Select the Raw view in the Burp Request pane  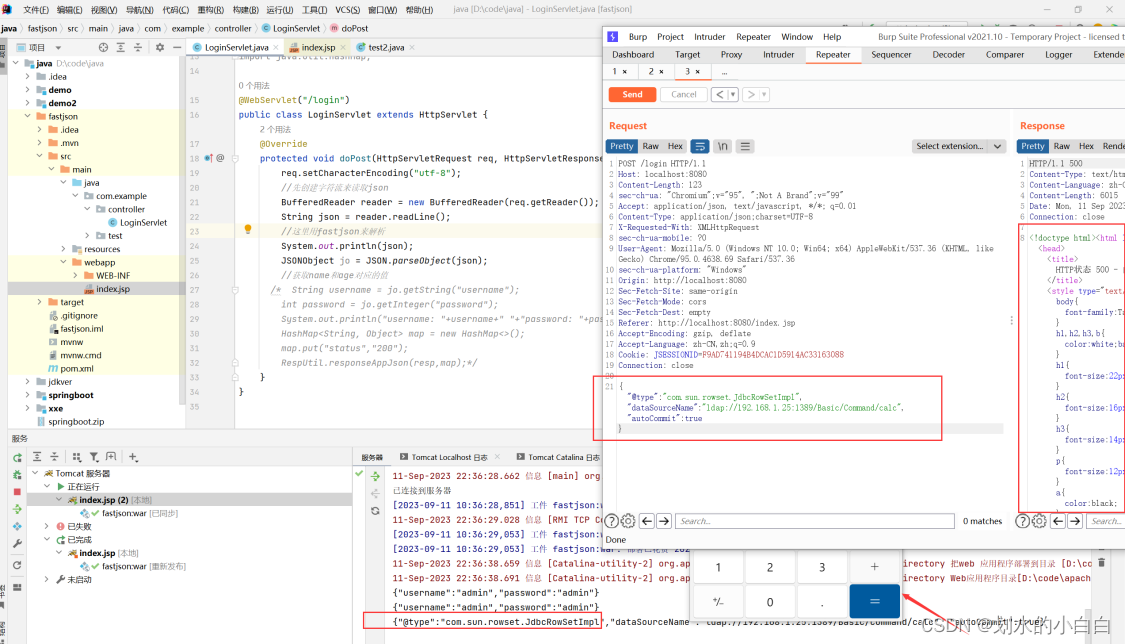651,146
